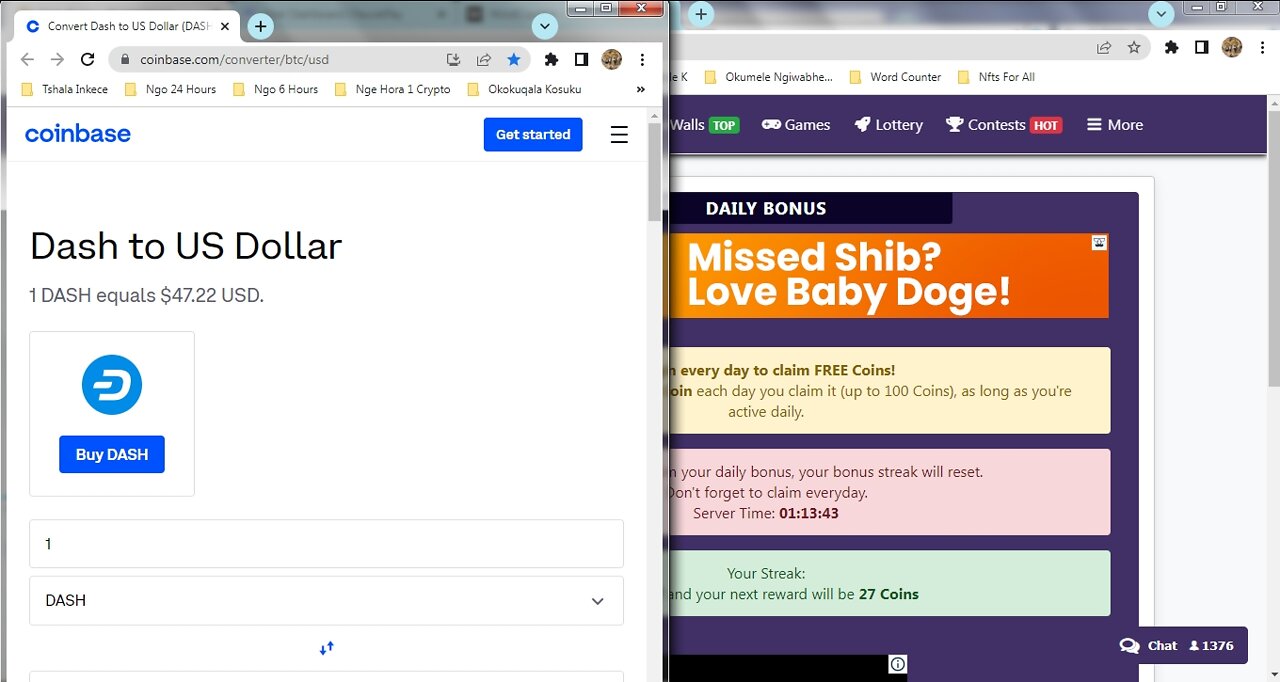
Task: Click the 1 DASH equals $47.22 USD text
Action: [x=147, y=296]
